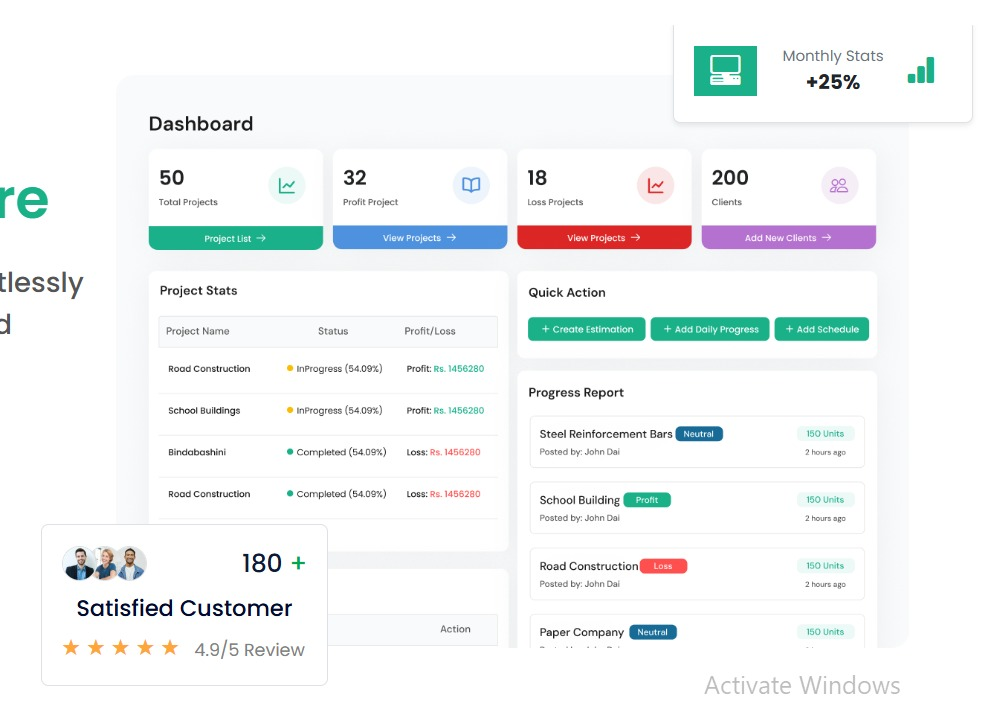The height and width of the screenshot is (701, 991).
Task: Click Add New Clients button
Action: 789,238
